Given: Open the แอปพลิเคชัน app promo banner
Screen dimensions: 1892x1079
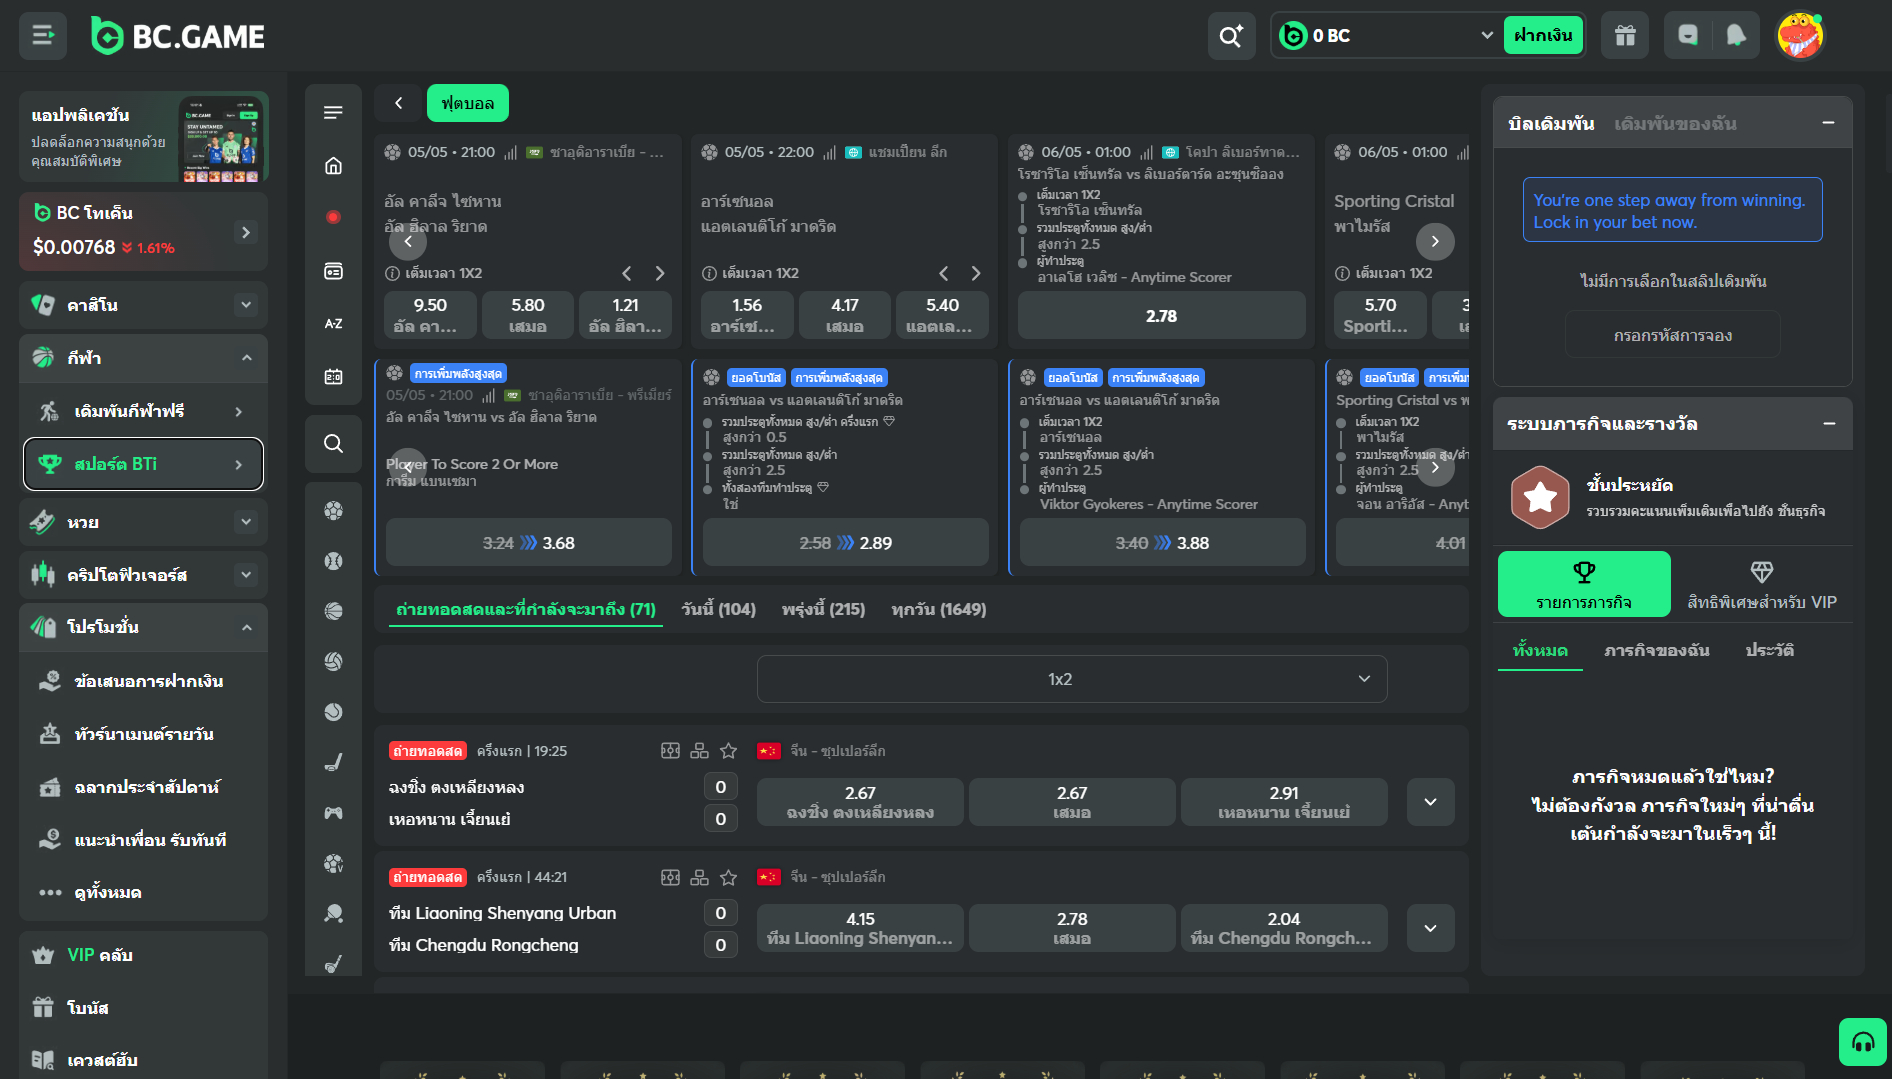Looking at the screenshot, I should (x=143, y=137).
